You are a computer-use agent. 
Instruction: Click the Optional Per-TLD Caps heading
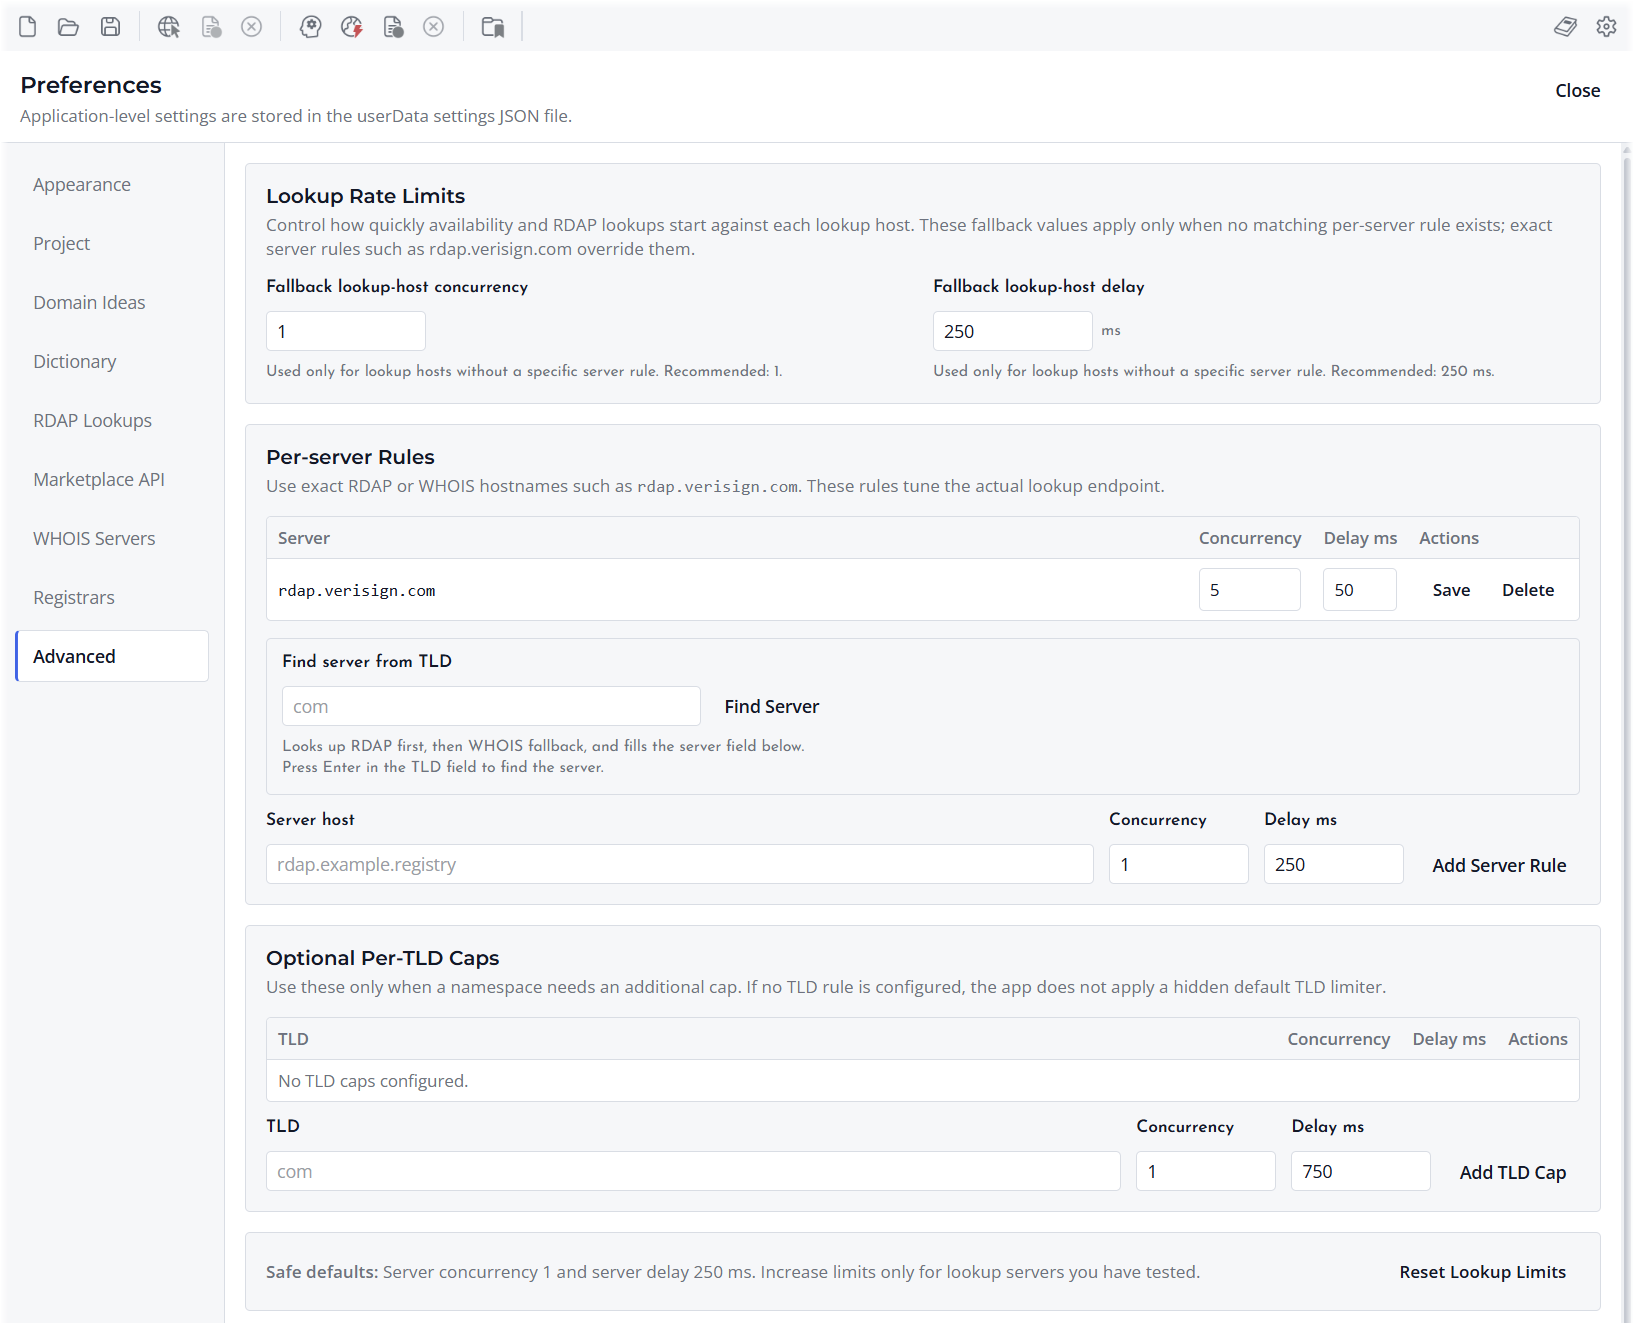(383, 958)
